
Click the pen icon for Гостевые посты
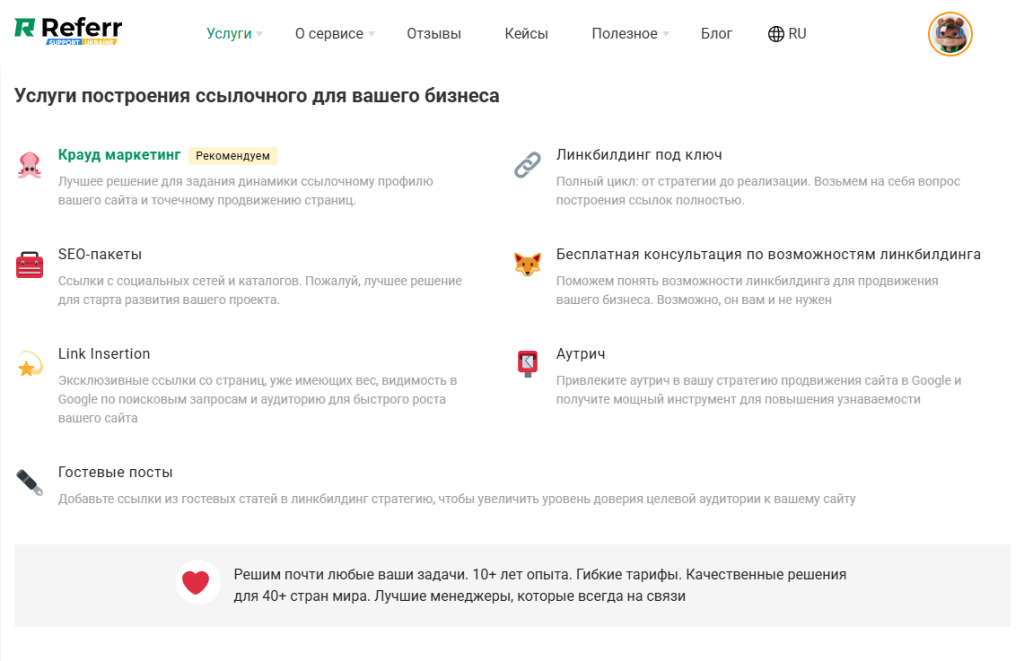29,482
